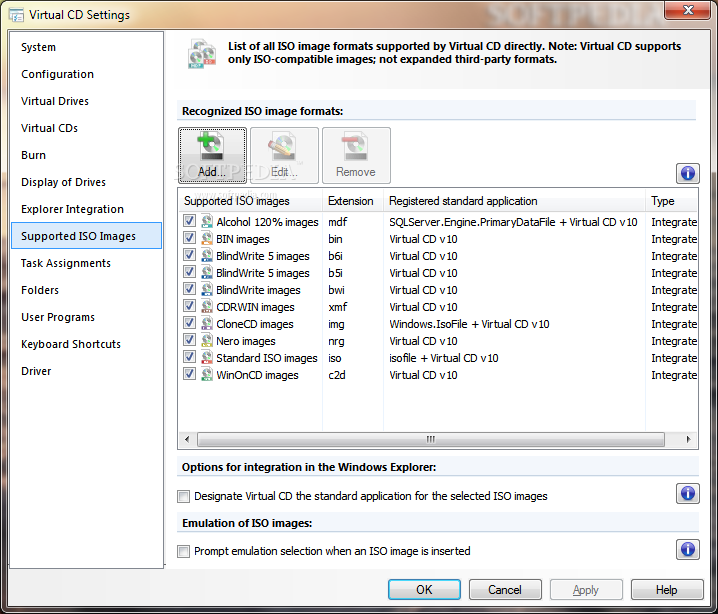Toggle BlindWrite 5 images b5i checkbox

pos(189,272)
